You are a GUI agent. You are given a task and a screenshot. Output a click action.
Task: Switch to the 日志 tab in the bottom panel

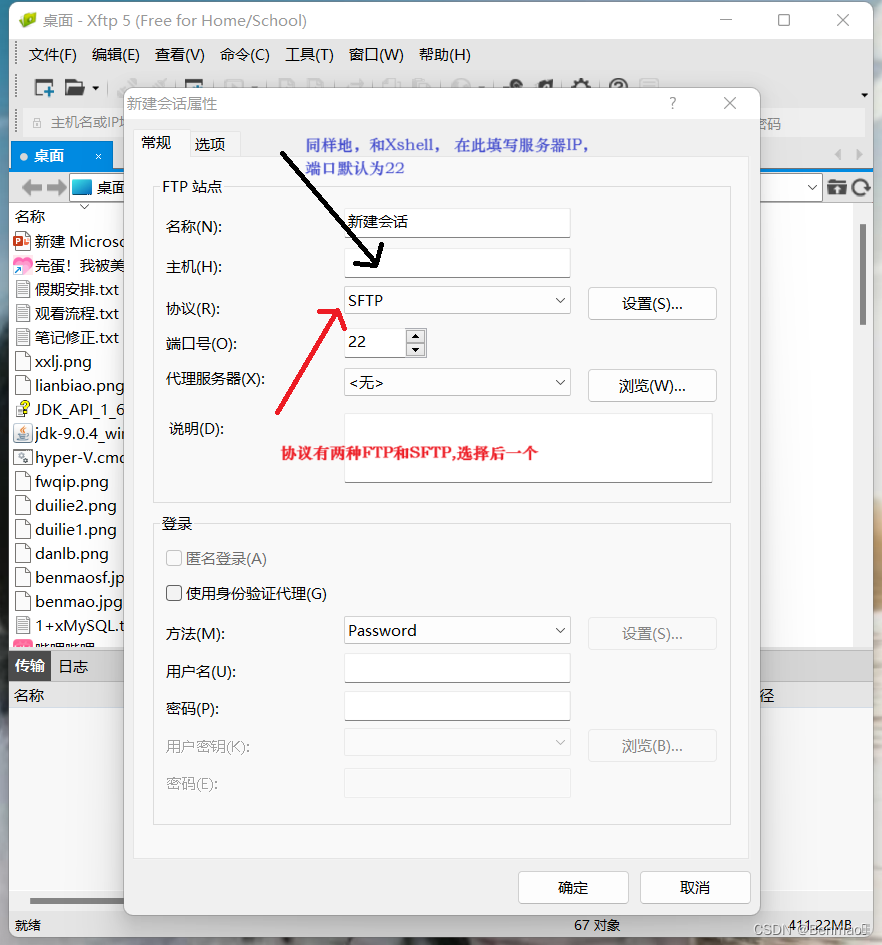(x=74, y=666)
